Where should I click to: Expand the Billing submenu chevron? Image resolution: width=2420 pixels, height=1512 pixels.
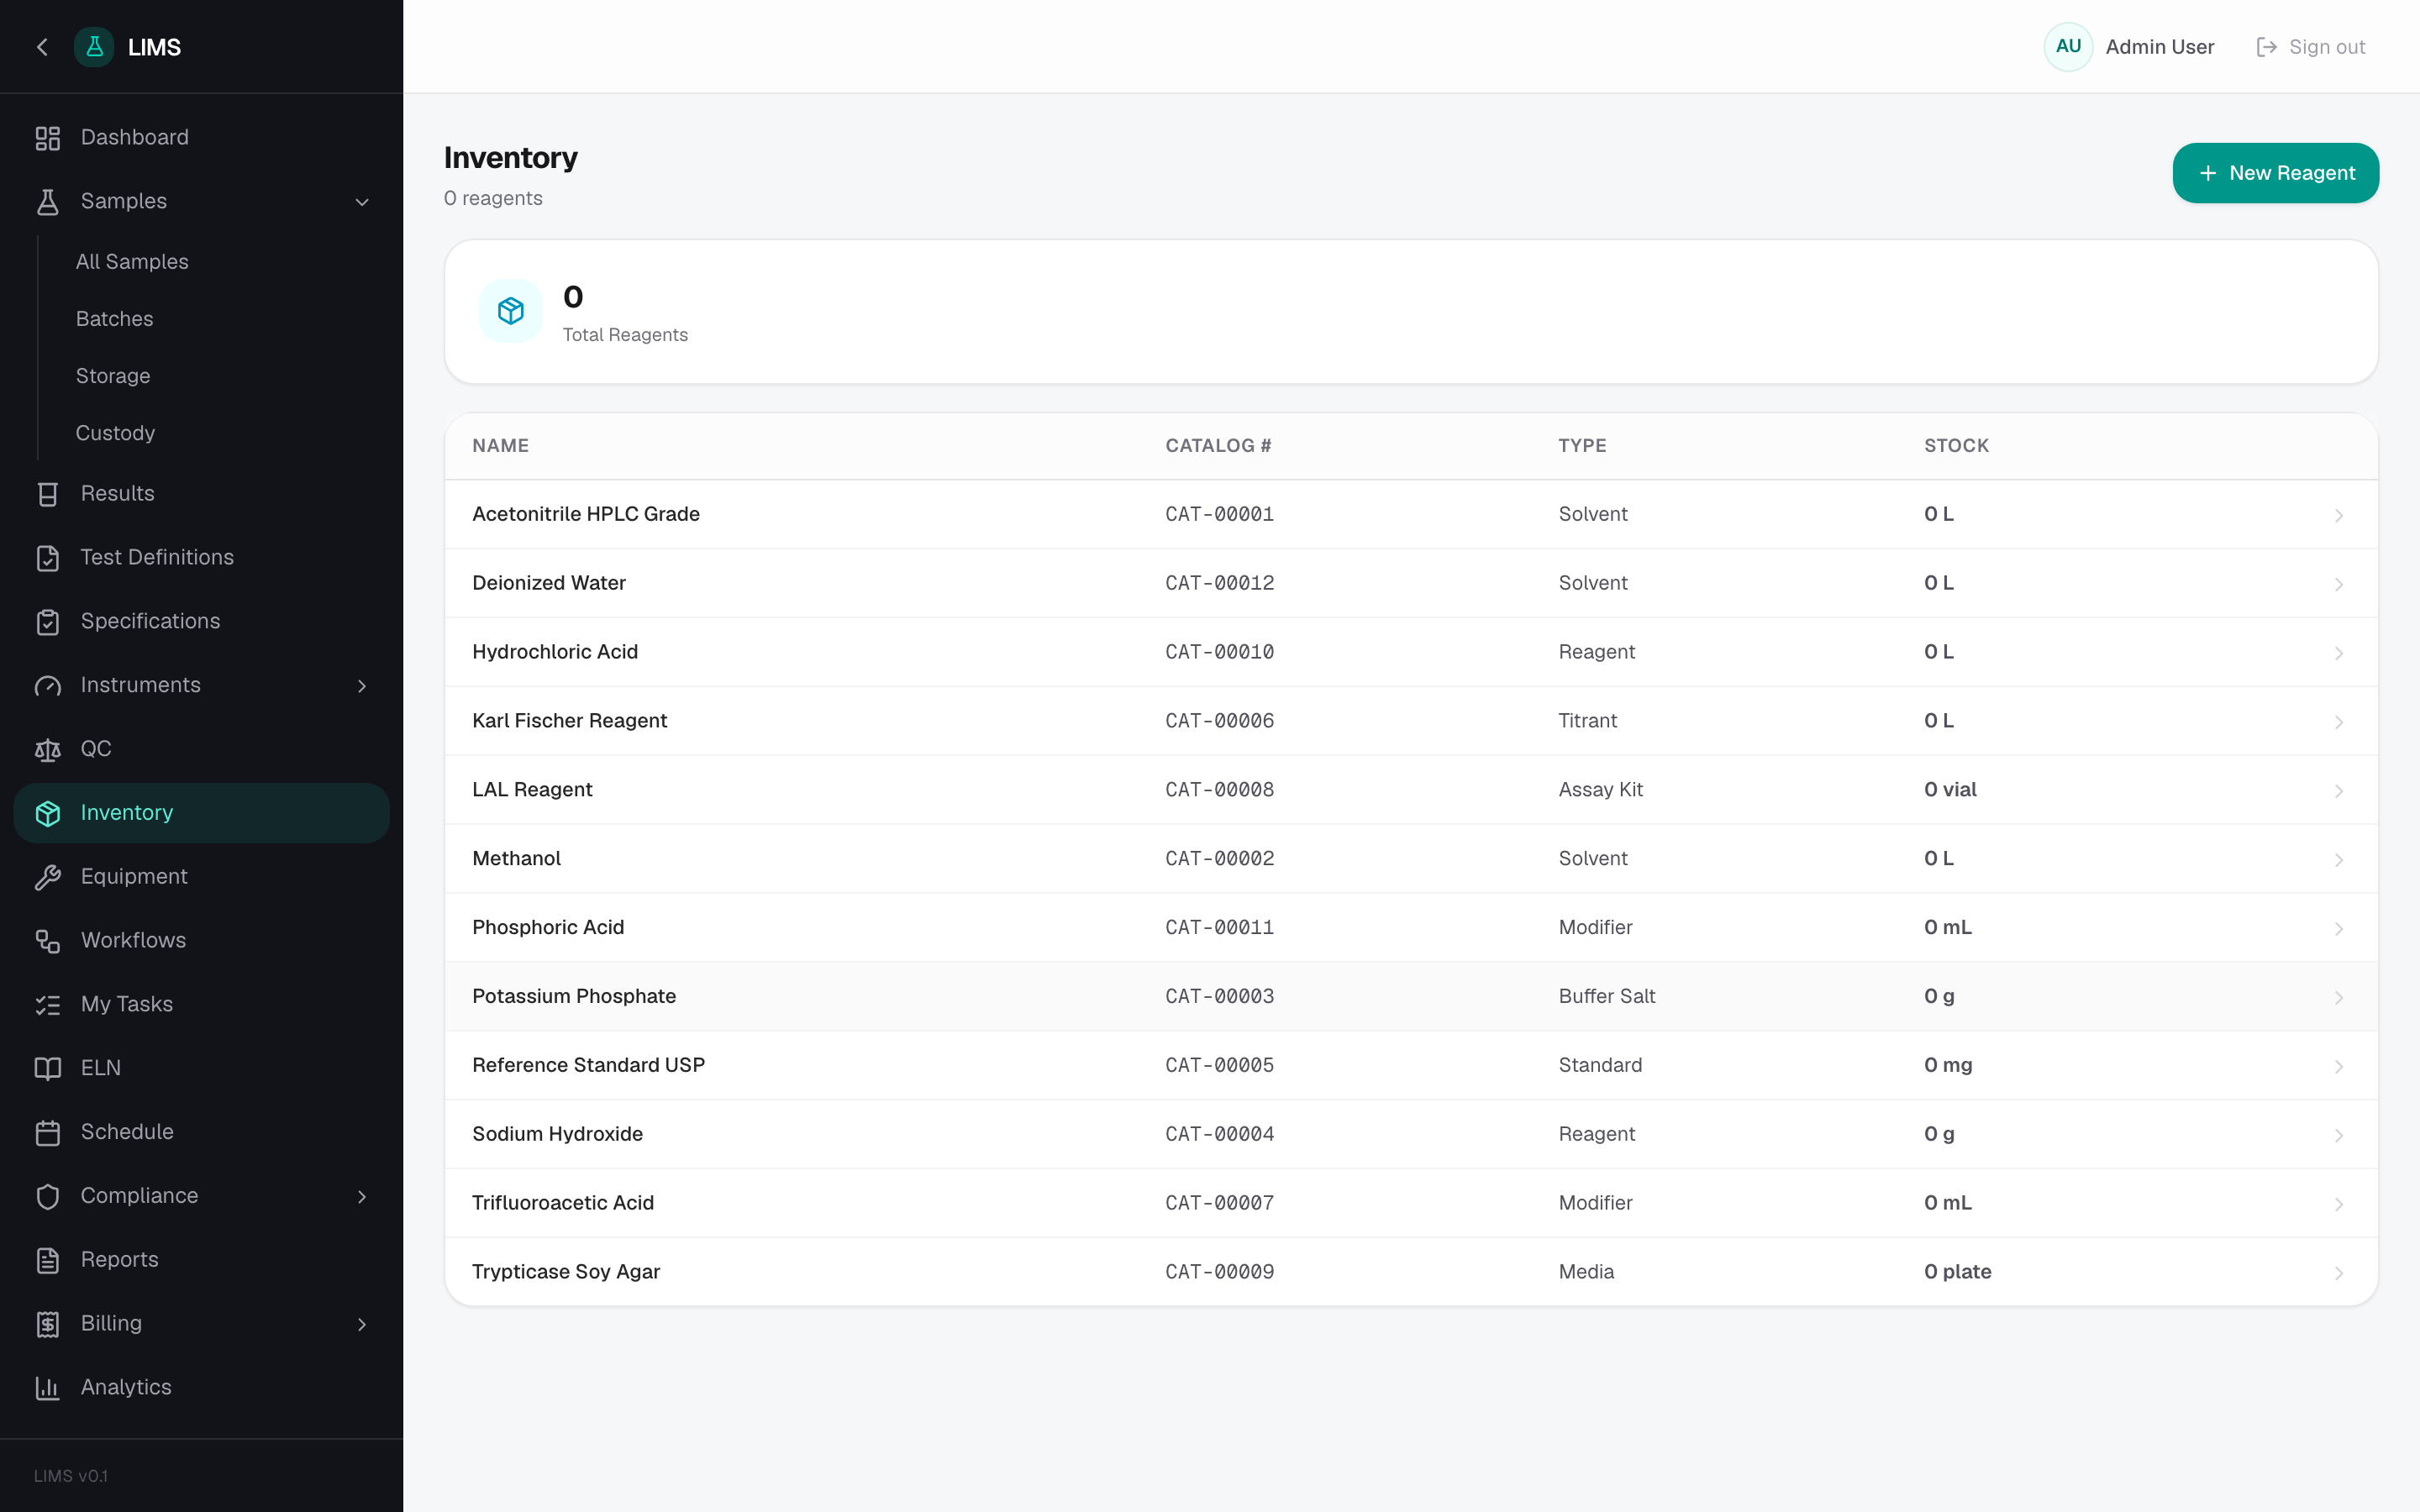coord(362,1325)
